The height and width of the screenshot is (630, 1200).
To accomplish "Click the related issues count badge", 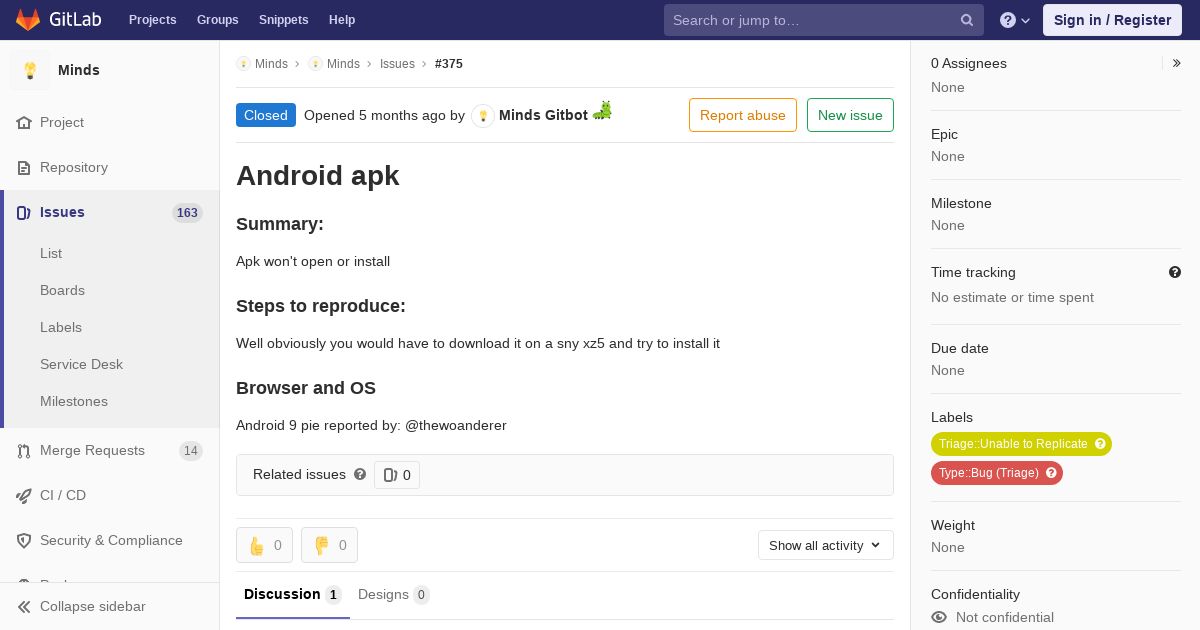I will 397,475.
